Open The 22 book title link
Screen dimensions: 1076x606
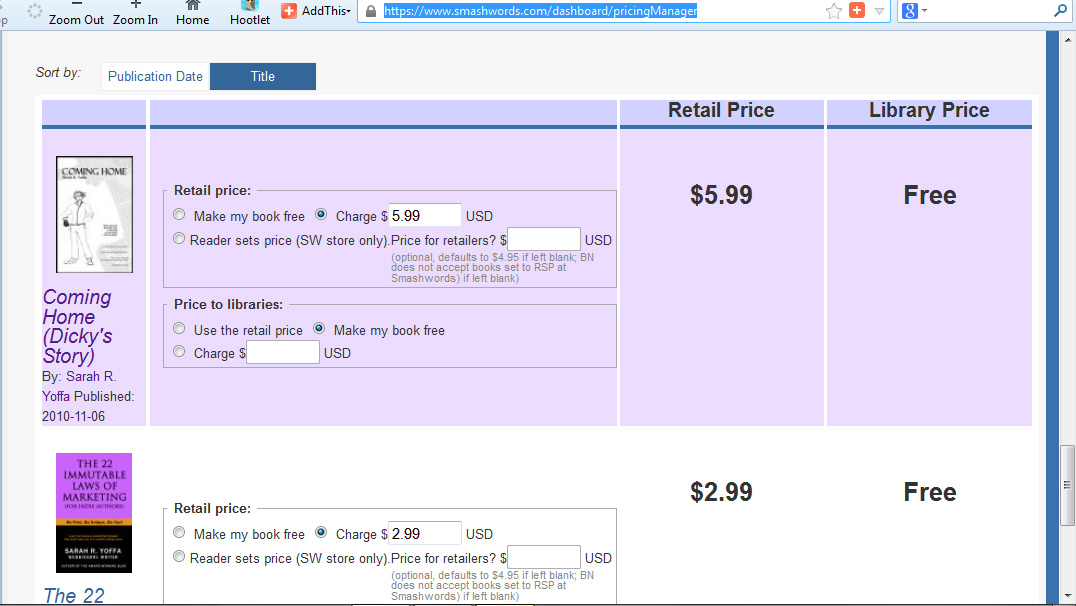click(x=74, y=595)
